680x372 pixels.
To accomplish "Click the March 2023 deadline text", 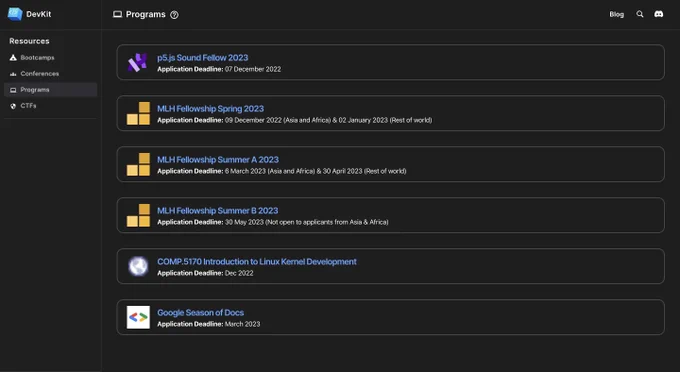I will 242,324.
